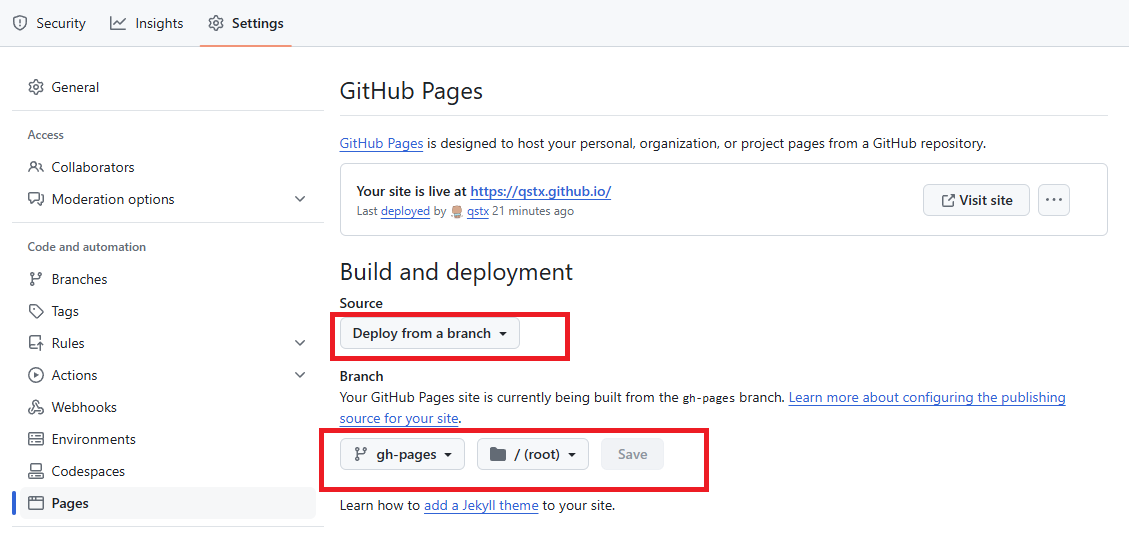
Task: Click the Codespaces icon in the sidebar
Action: pos(35,472)
